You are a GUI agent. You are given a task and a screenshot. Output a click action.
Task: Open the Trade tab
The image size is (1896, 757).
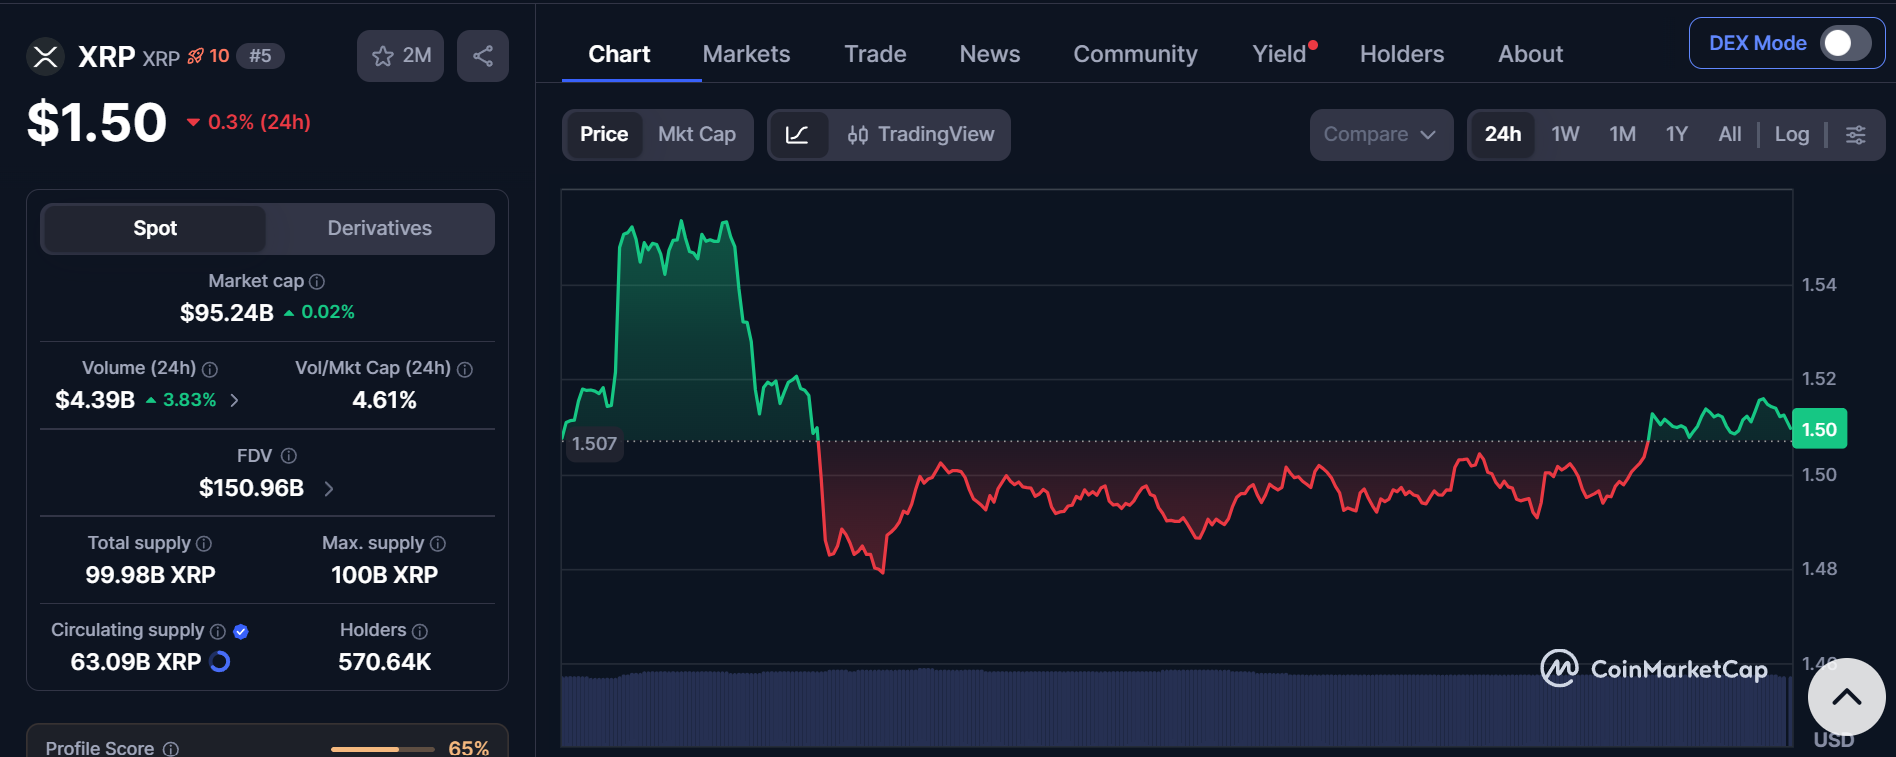(x=875, y=54)
